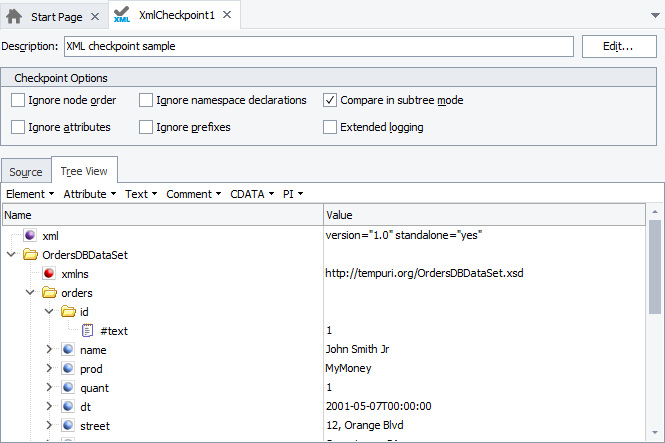Click the vertical scrollbar thumb
Screen dimensions: 665x443
pos(655,266)
